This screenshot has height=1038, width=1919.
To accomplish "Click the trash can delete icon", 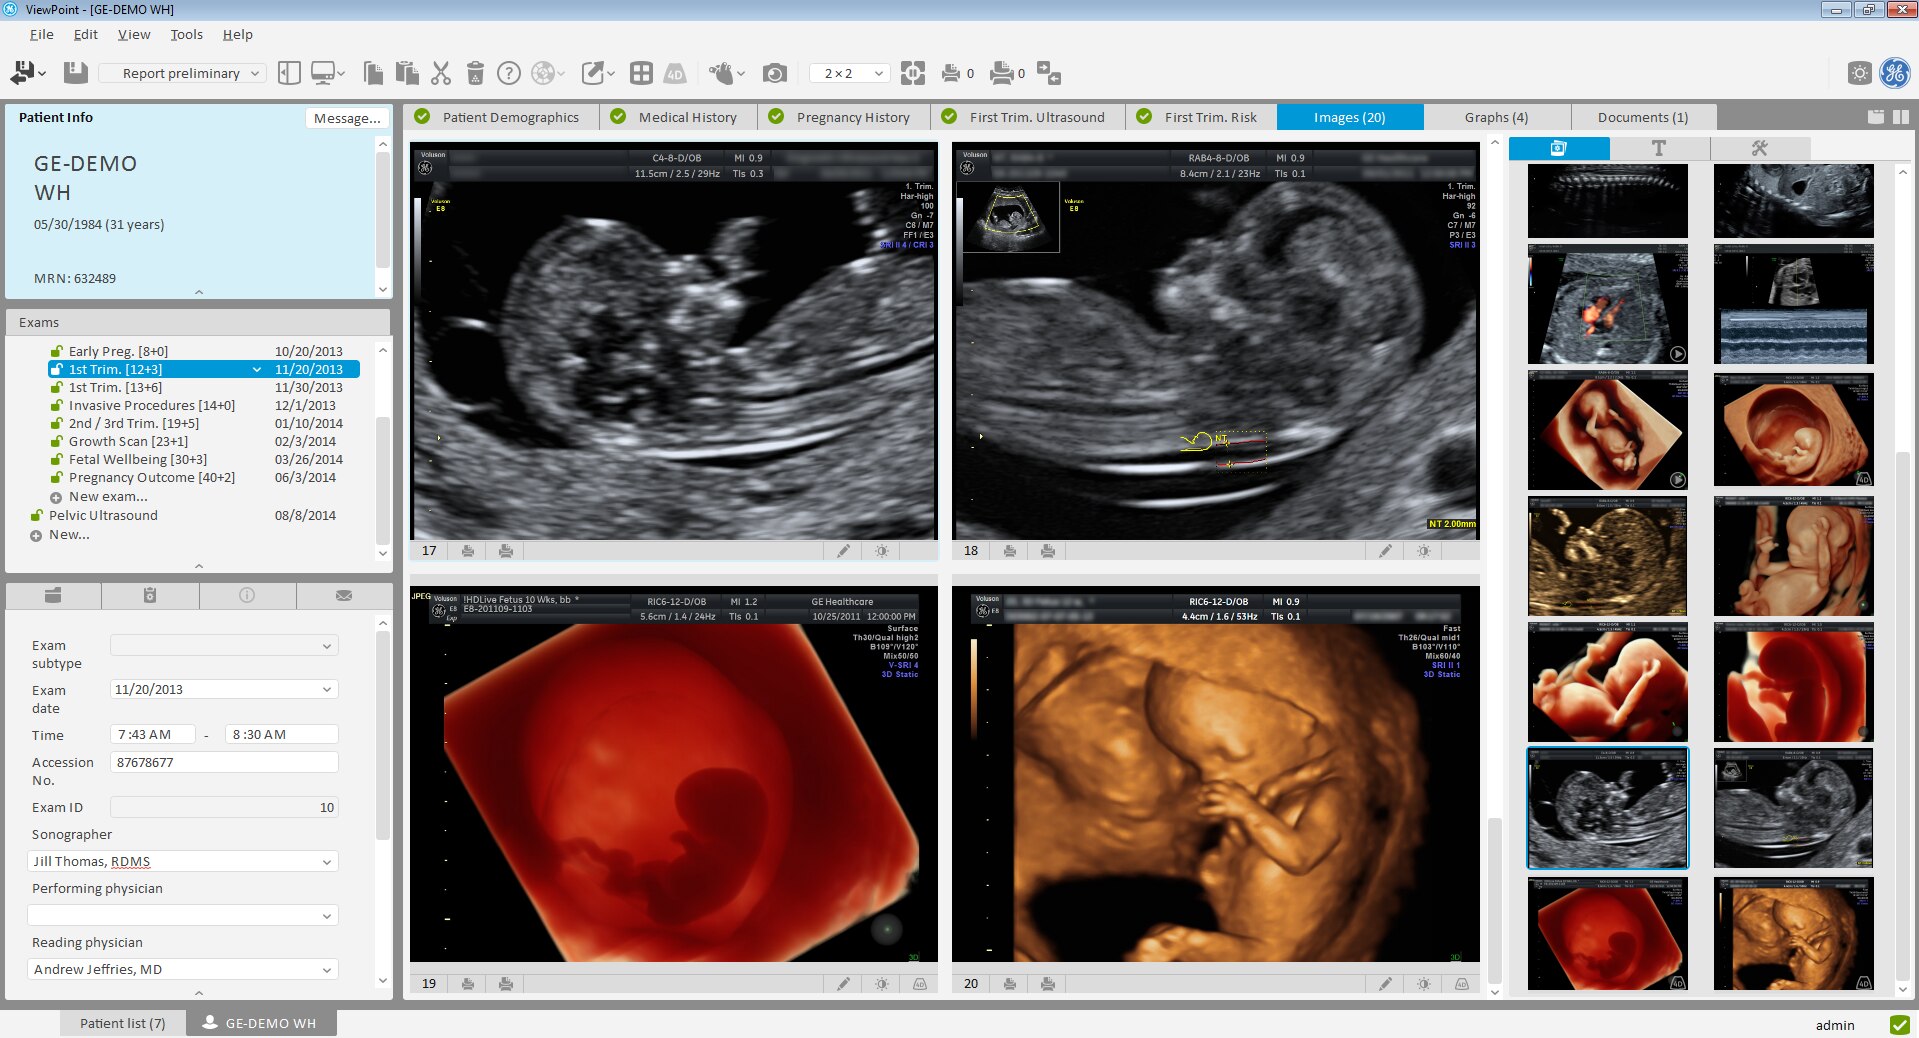I will point(475,73).
